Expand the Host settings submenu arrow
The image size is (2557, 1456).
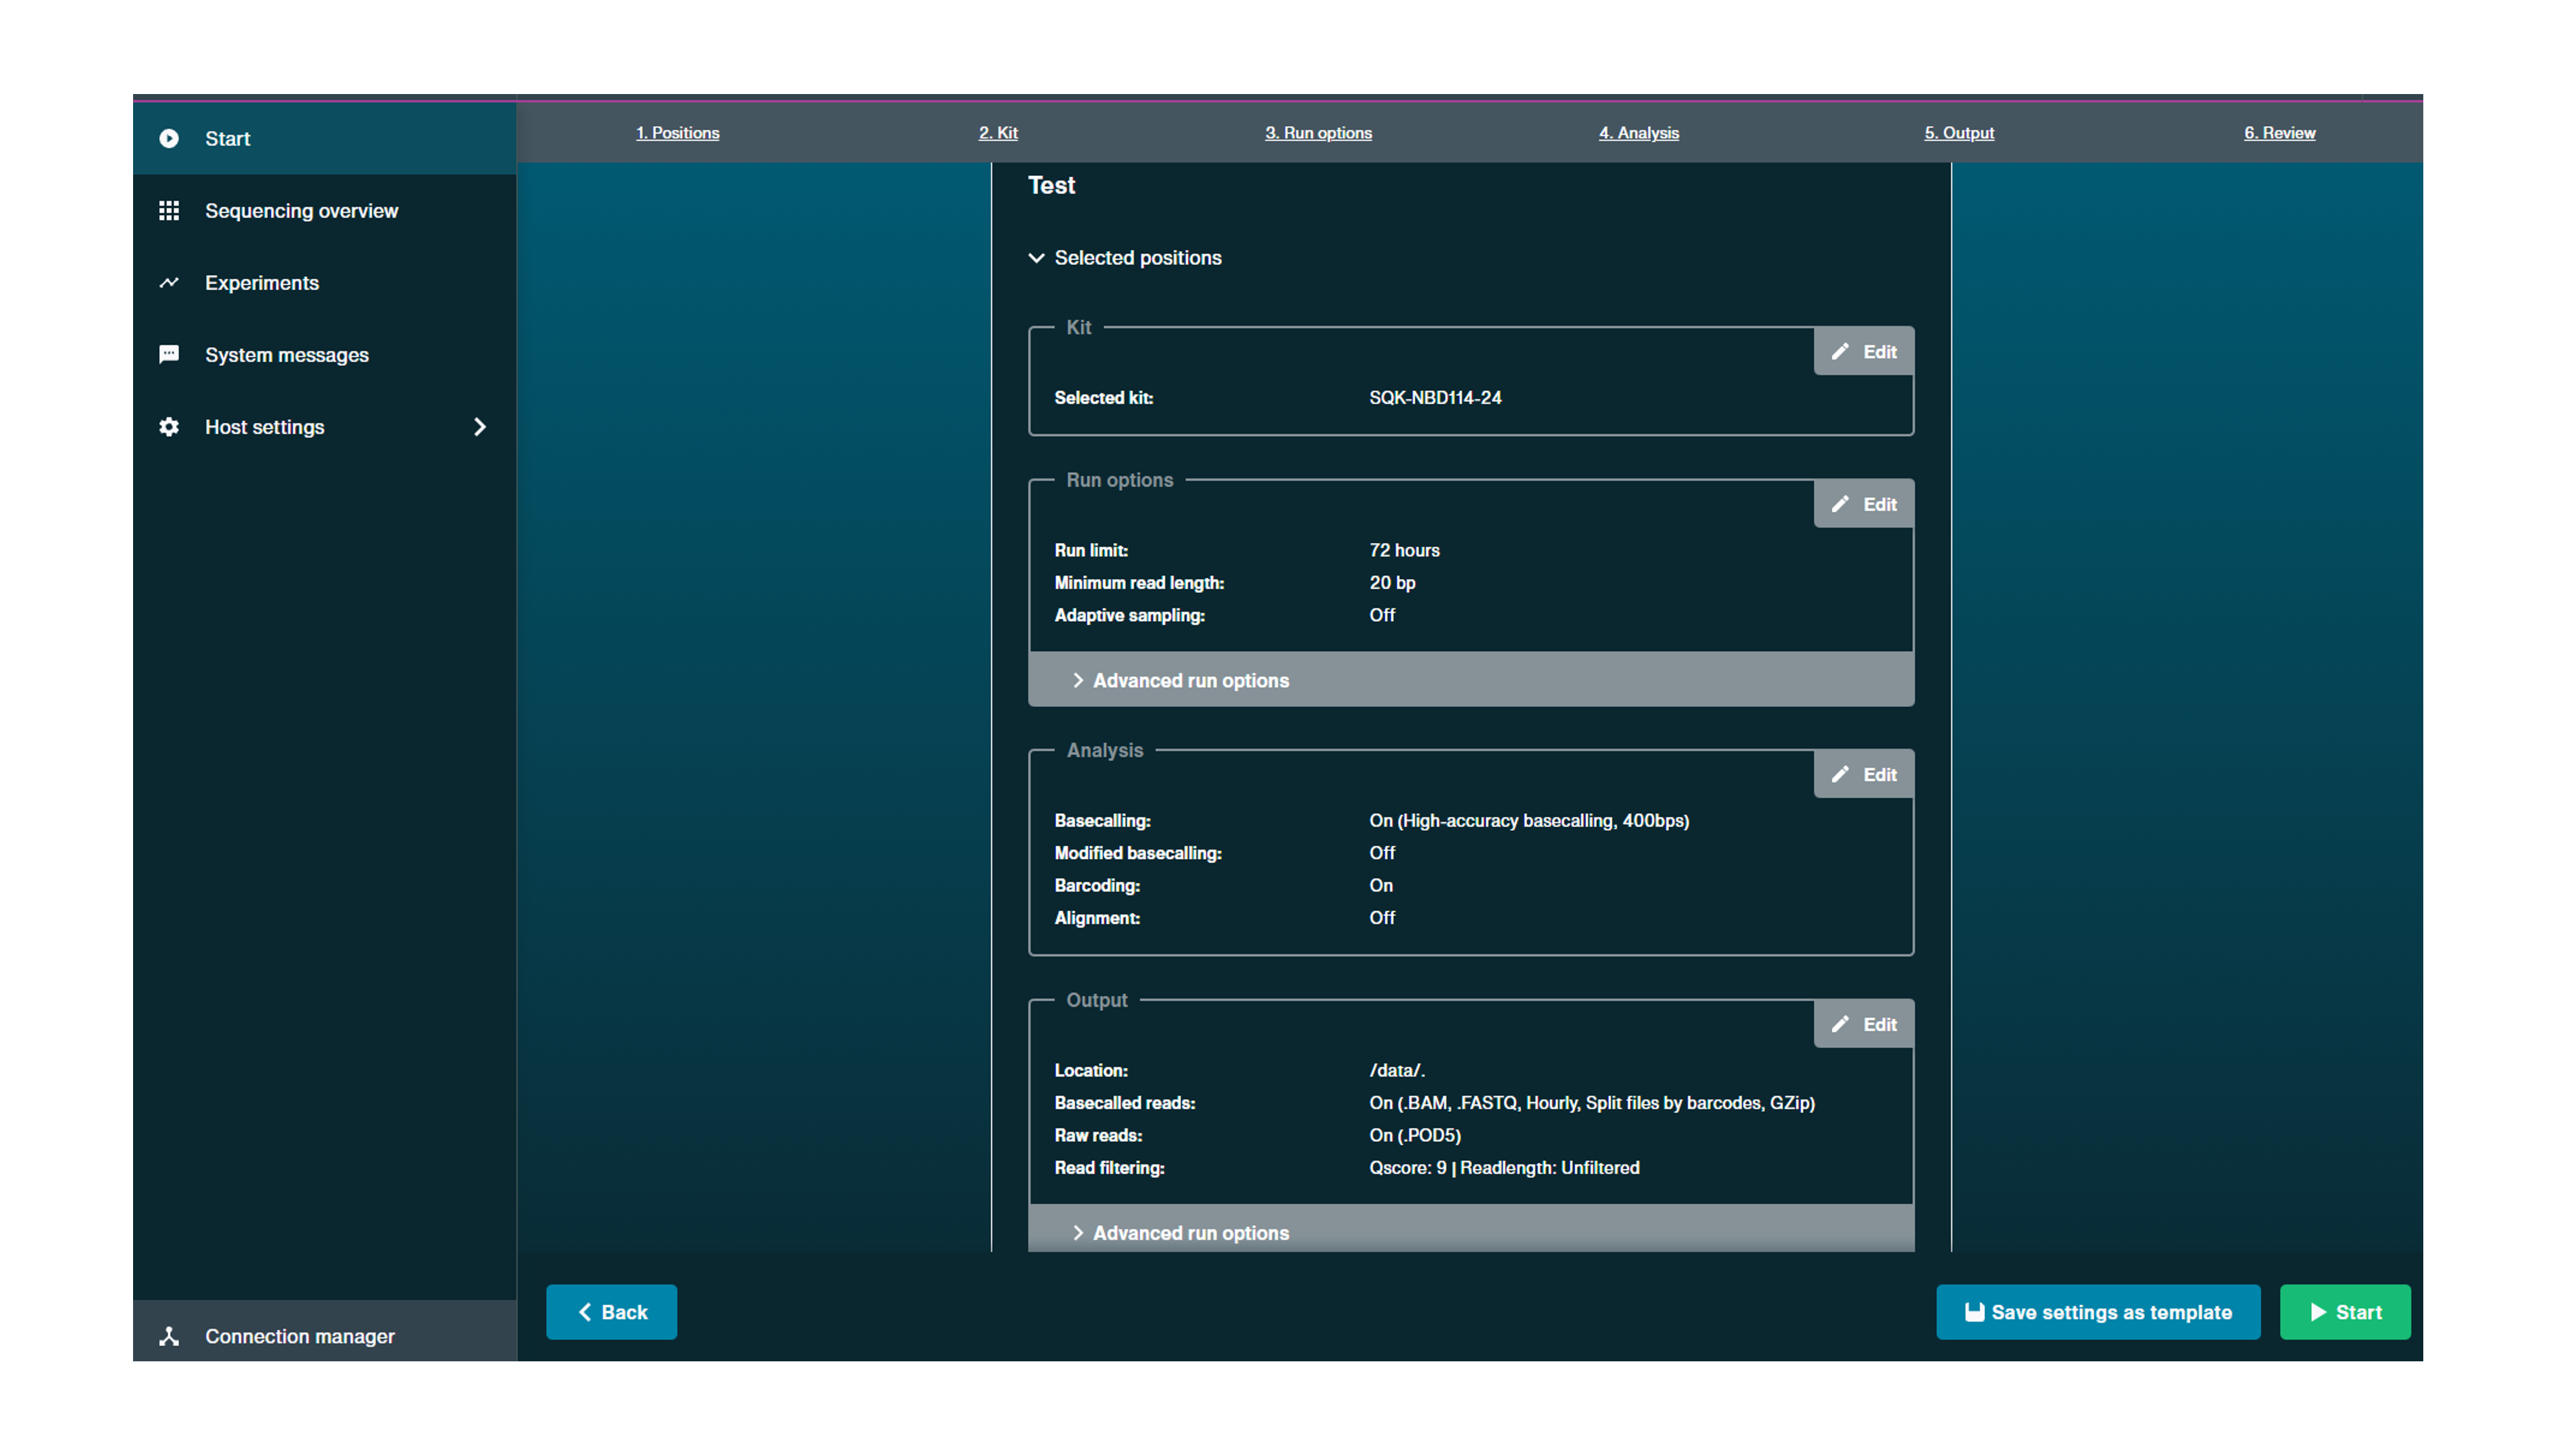point(480,427)
